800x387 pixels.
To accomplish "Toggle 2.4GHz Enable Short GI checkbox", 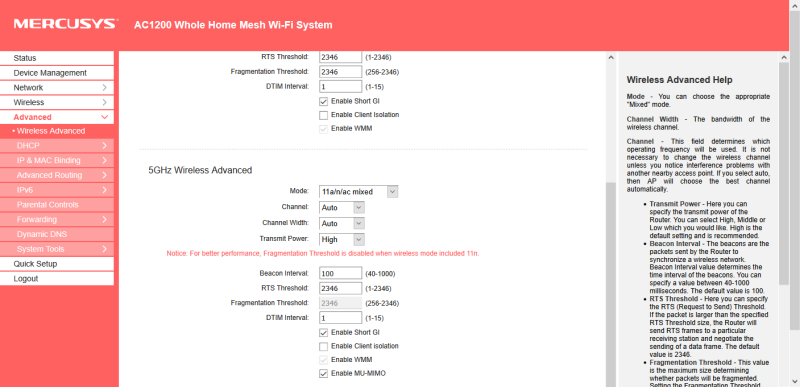I will 323,101.
